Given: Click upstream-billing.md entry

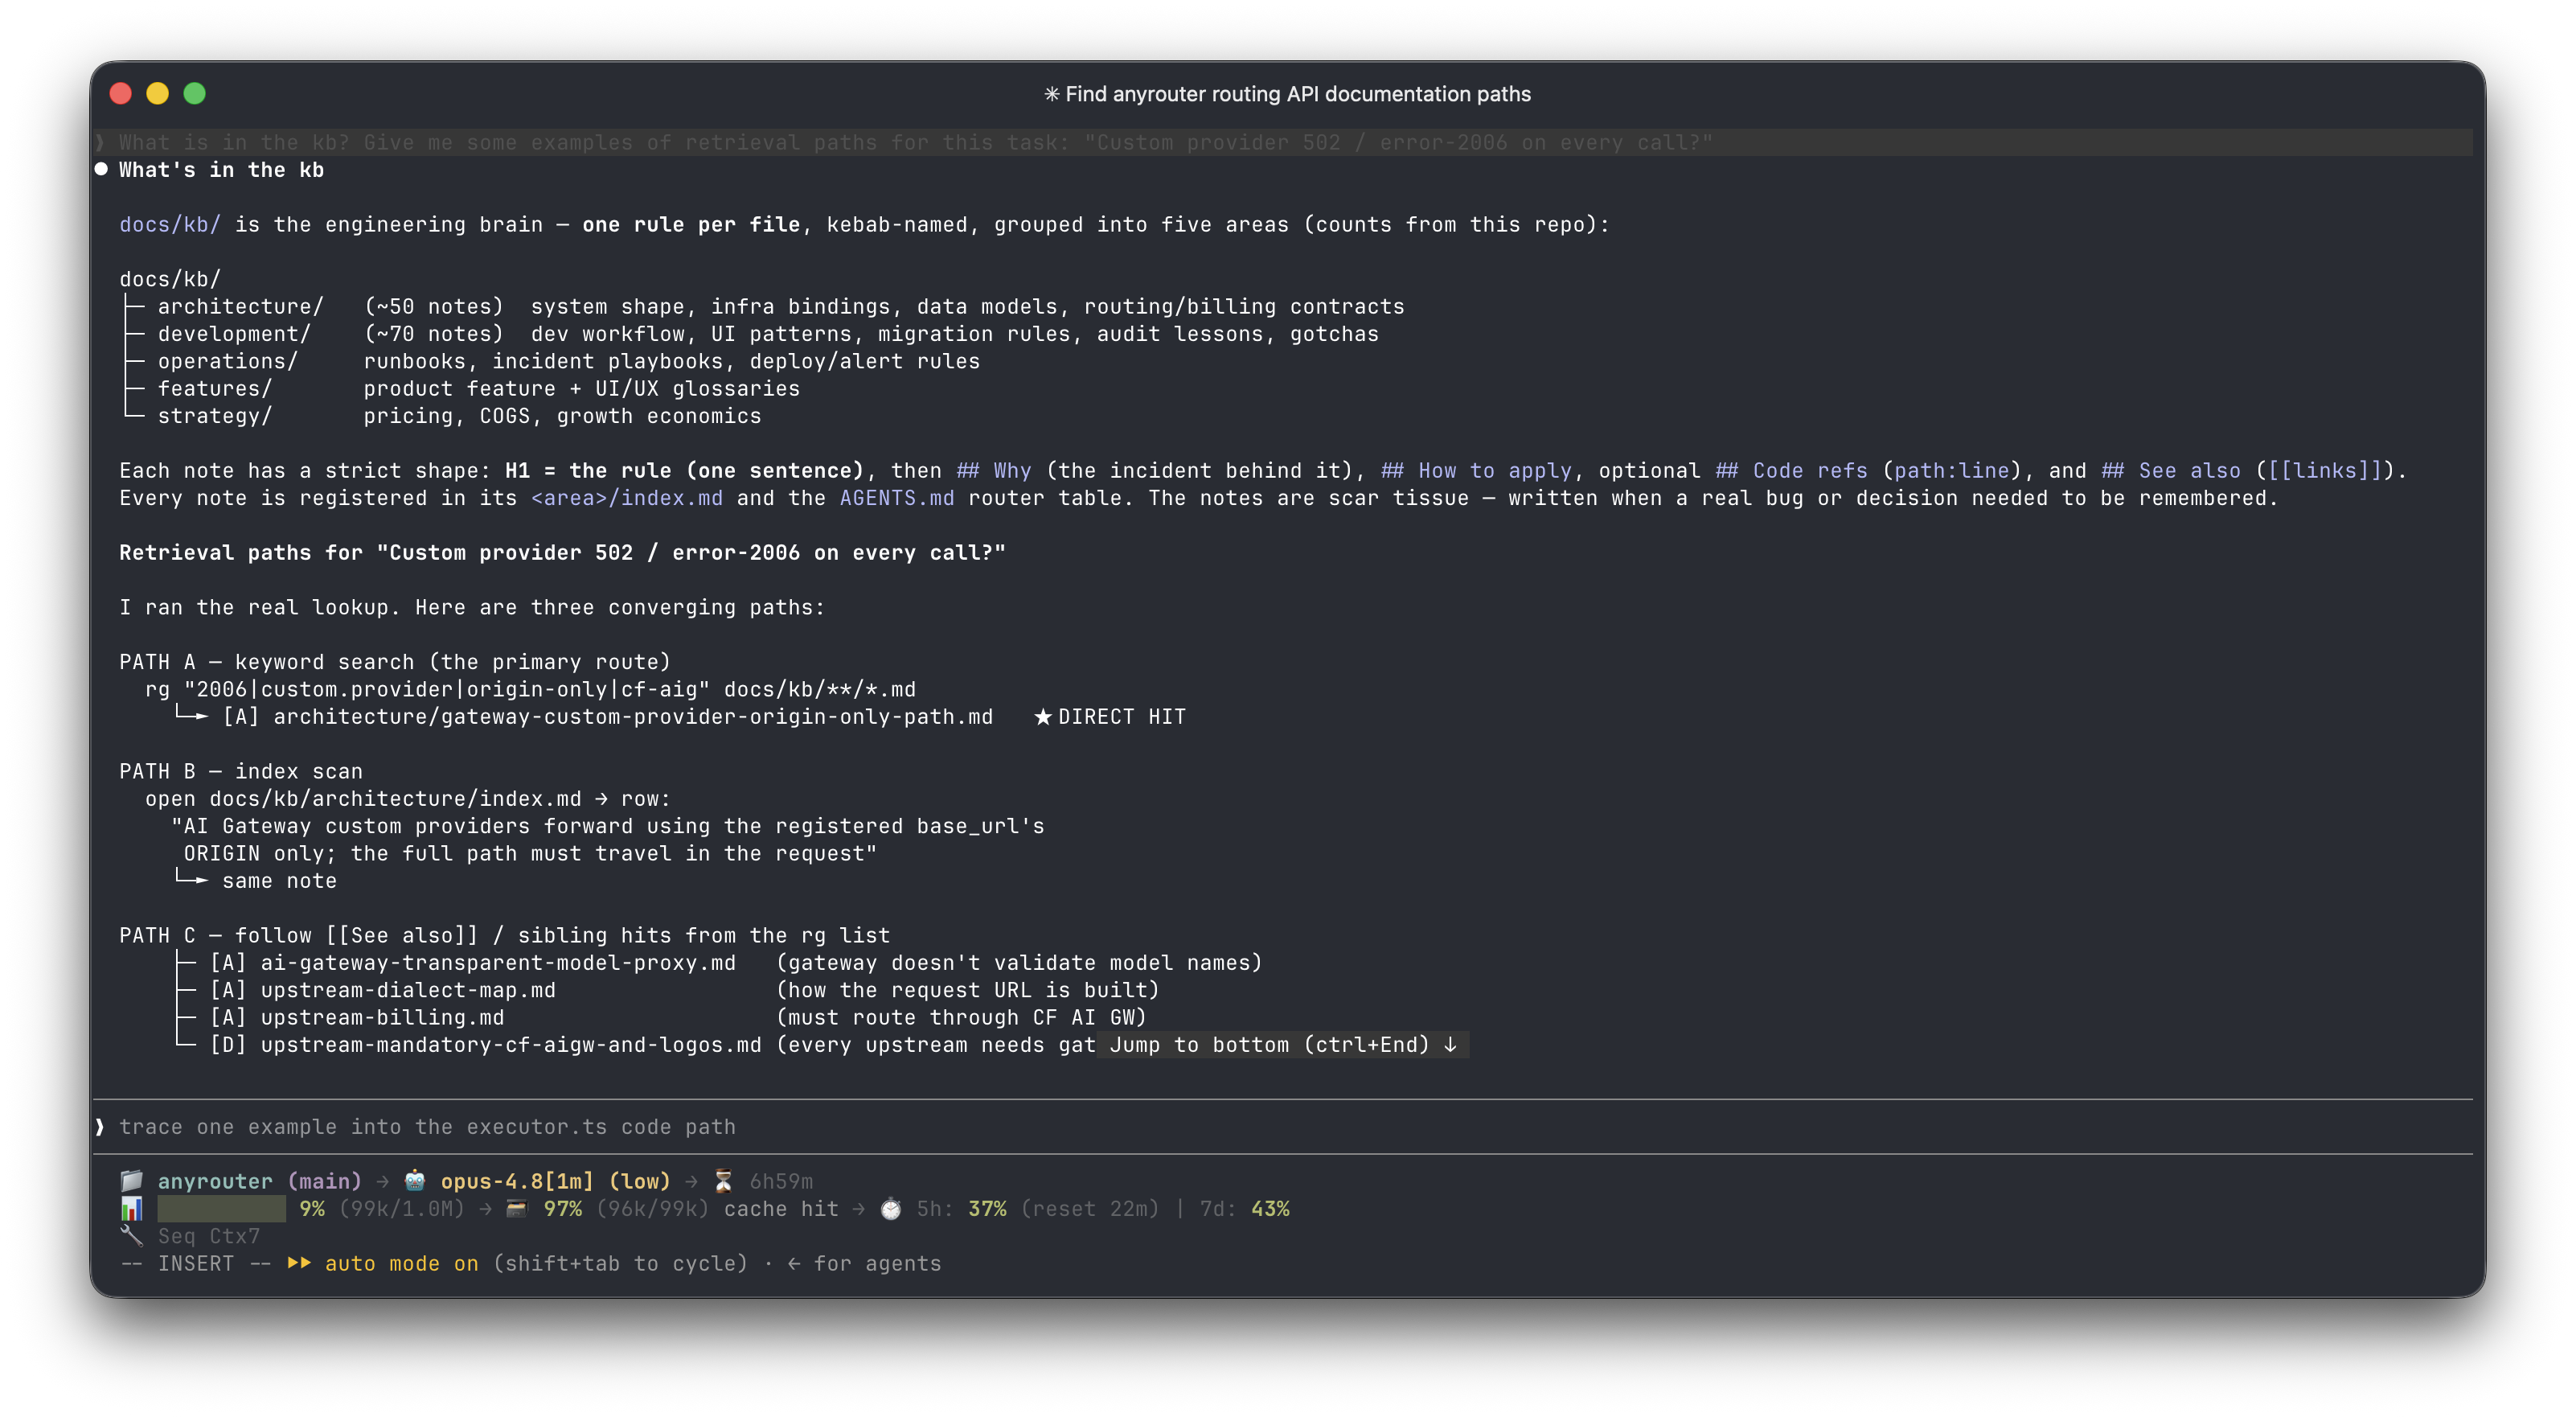Looking at the screenshot, I should (x=382, y=1017).
